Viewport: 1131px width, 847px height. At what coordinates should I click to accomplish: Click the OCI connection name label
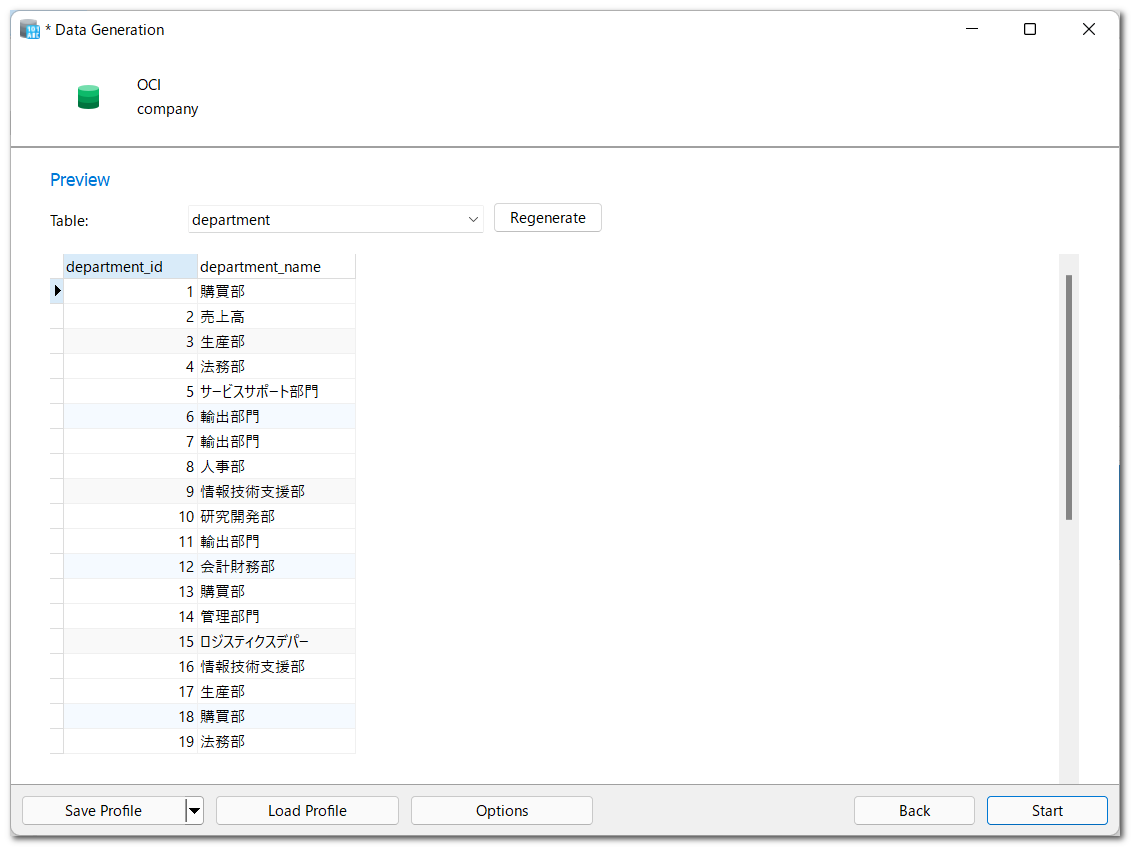(149, 84)
